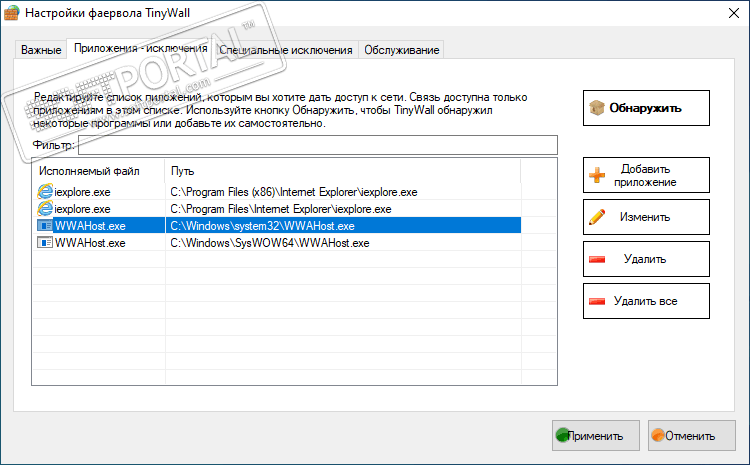Screen dimensions: 750x465
Task: Click the red minus icon beside Удалить
Action: 597,259
